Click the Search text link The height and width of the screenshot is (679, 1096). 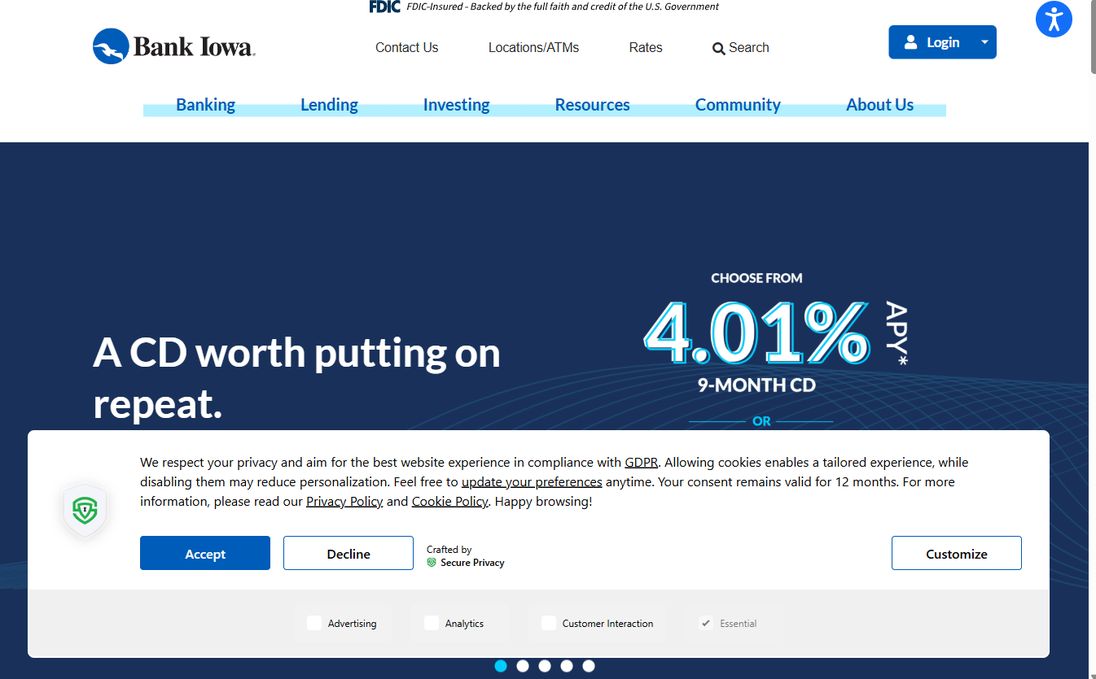coord(749,48)
